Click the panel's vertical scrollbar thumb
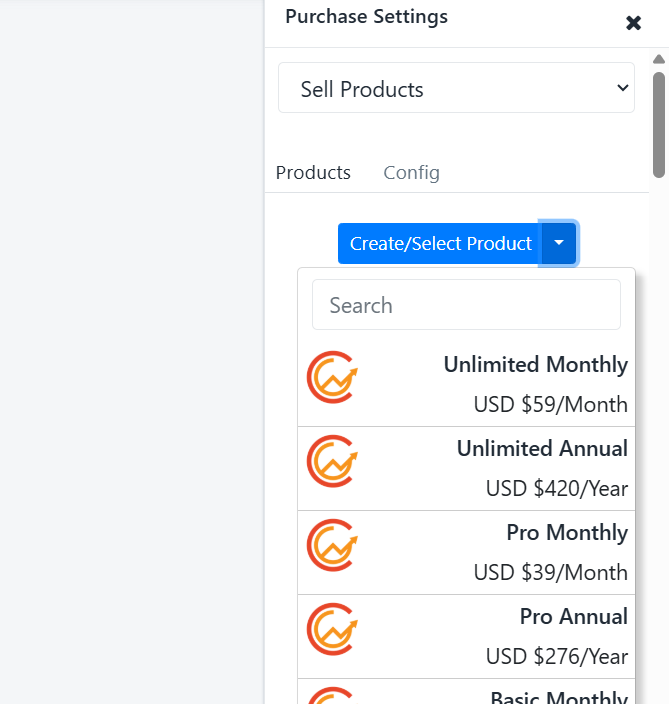Viewport: 669px width, 704px height. [659, 125]
